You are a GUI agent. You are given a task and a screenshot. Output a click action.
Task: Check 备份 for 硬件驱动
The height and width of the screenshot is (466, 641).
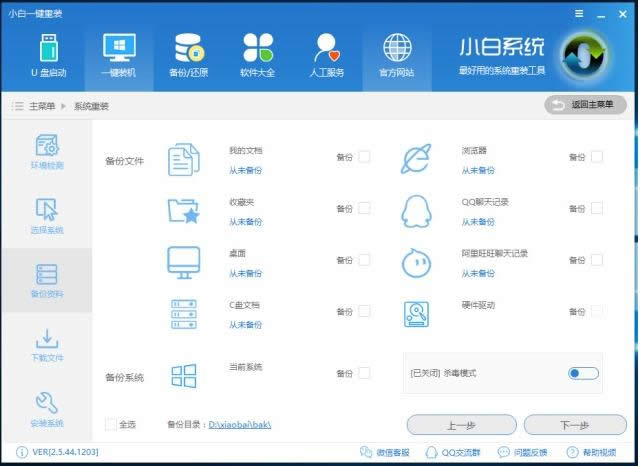pos(597,311)
